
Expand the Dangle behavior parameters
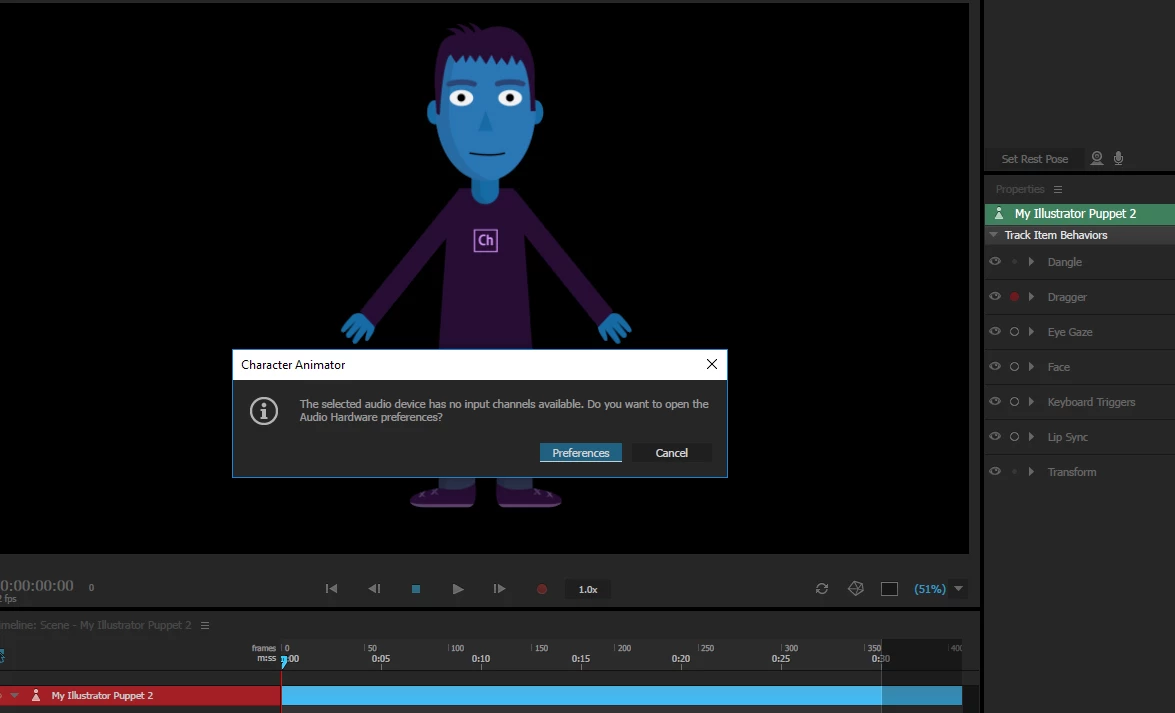(x=1031, y=262)
